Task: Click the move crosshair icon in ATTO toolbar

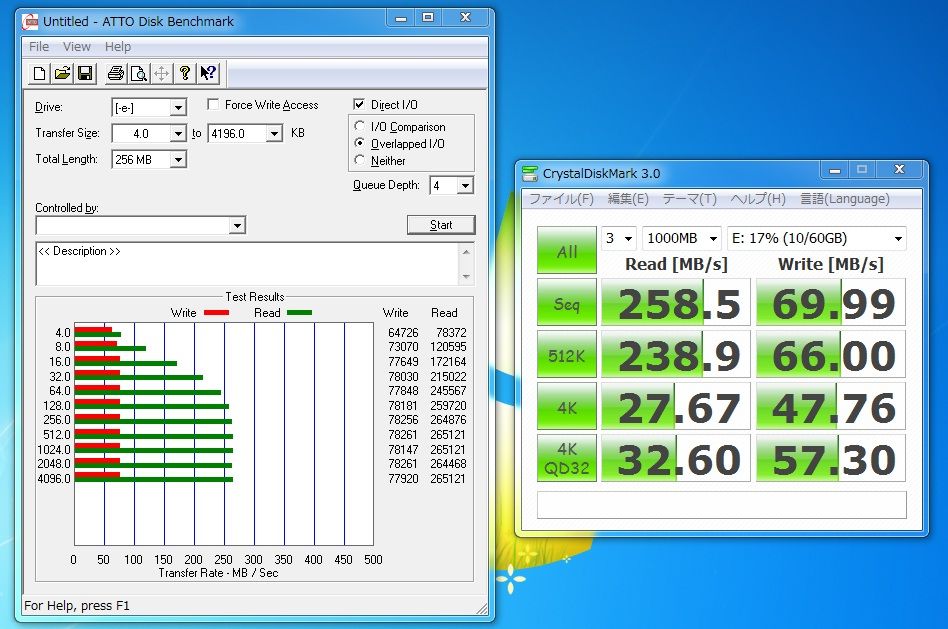Action: pyautogui.click(x=161, y=74)
